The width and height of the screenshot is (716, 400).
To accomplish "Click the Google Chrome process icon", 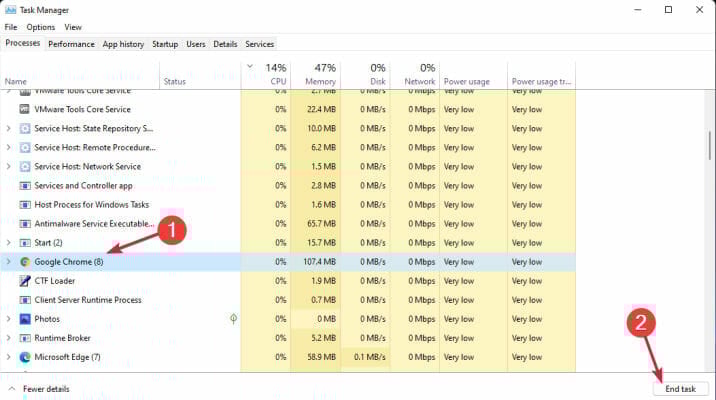I will (25, 262).
